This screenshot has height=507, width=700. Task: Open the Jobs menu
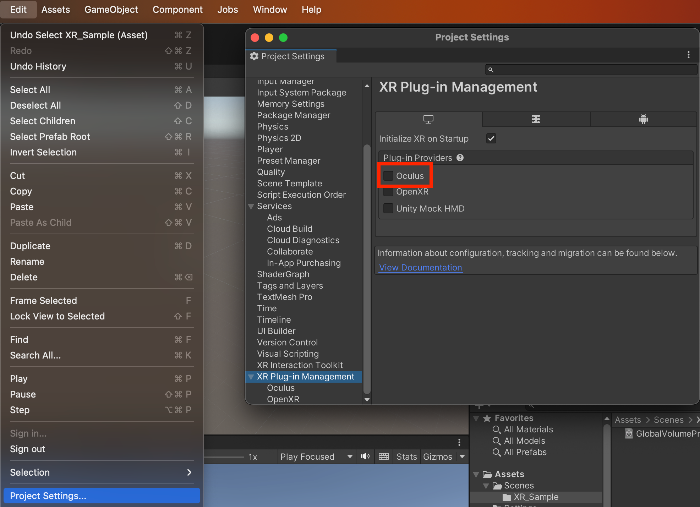point(228,10)
